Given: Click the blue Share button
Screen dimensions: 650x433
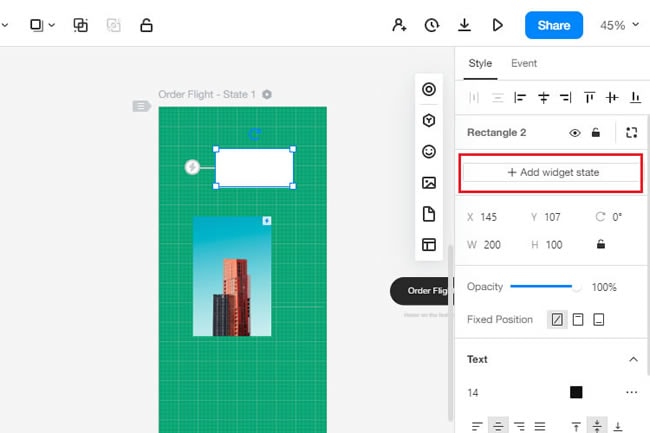Looking at the screenshot, I should 554,25.
